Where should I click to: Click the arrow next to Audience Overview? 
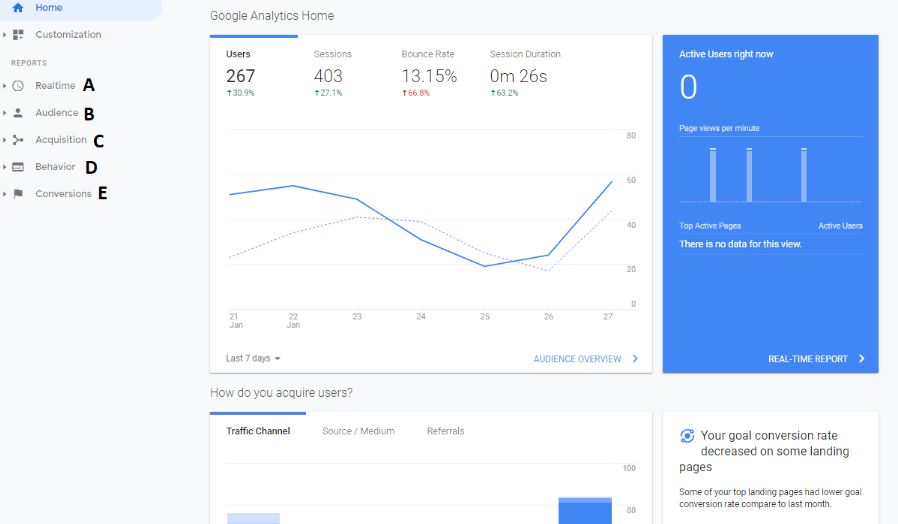click(635, 358)
